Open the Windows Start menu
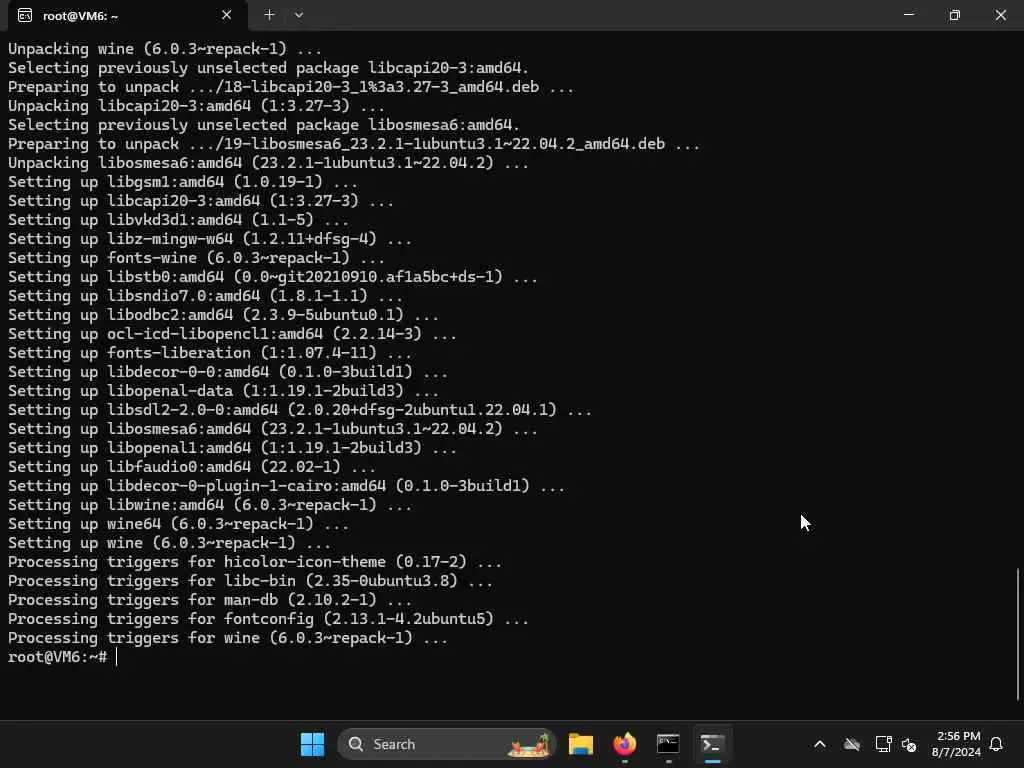This screenshot has height=768, width=1024. coord(312,744)
